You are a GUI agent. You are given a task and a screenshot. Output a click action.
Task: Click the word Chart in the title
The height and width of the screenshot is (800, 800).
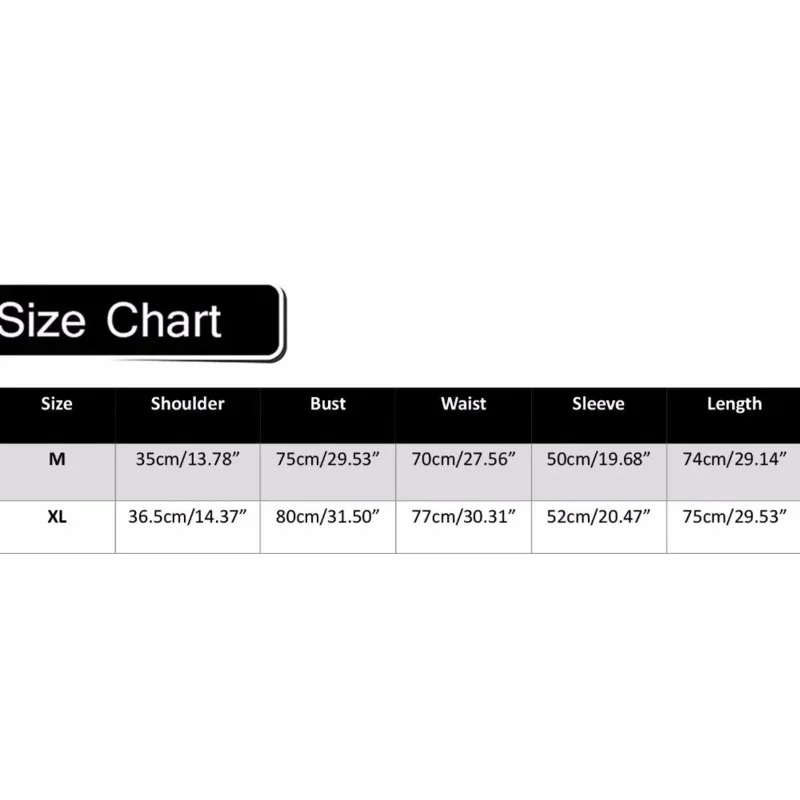[x=164, y=322]
